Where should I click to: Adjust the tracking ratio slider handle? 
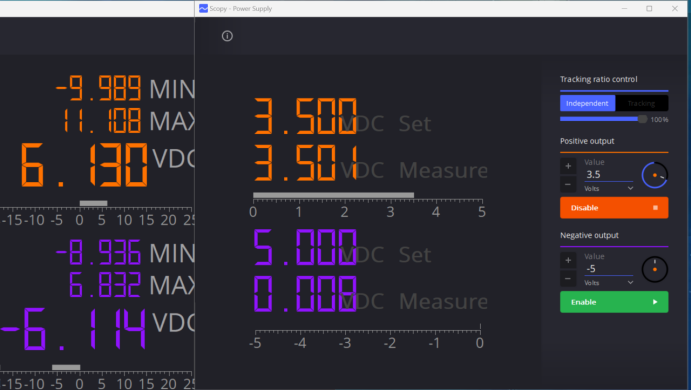click(x=643, y=119)
